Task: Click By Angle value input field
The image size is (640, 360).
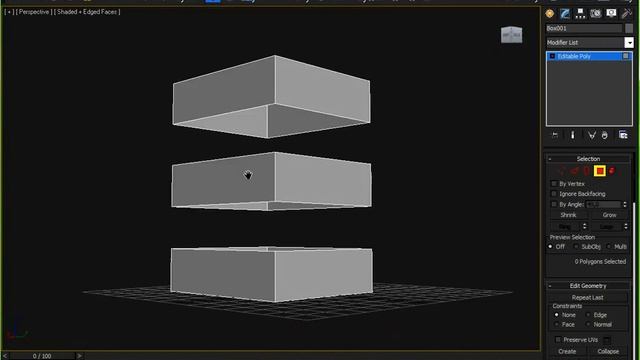Action: [x=603, y=204]
